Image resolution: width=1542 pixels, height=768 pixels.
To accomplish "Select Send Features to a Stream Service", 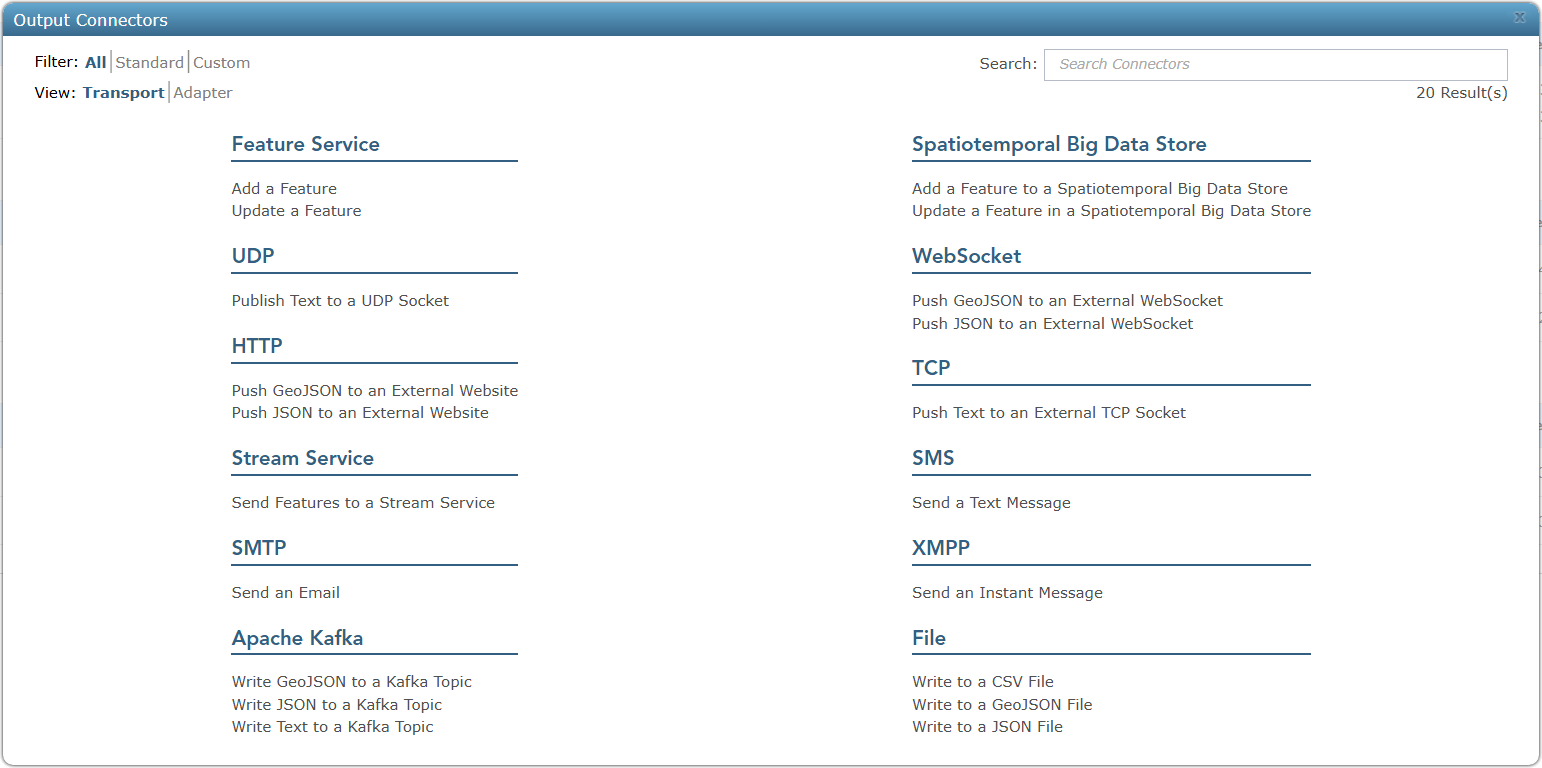I will [363, 502].
